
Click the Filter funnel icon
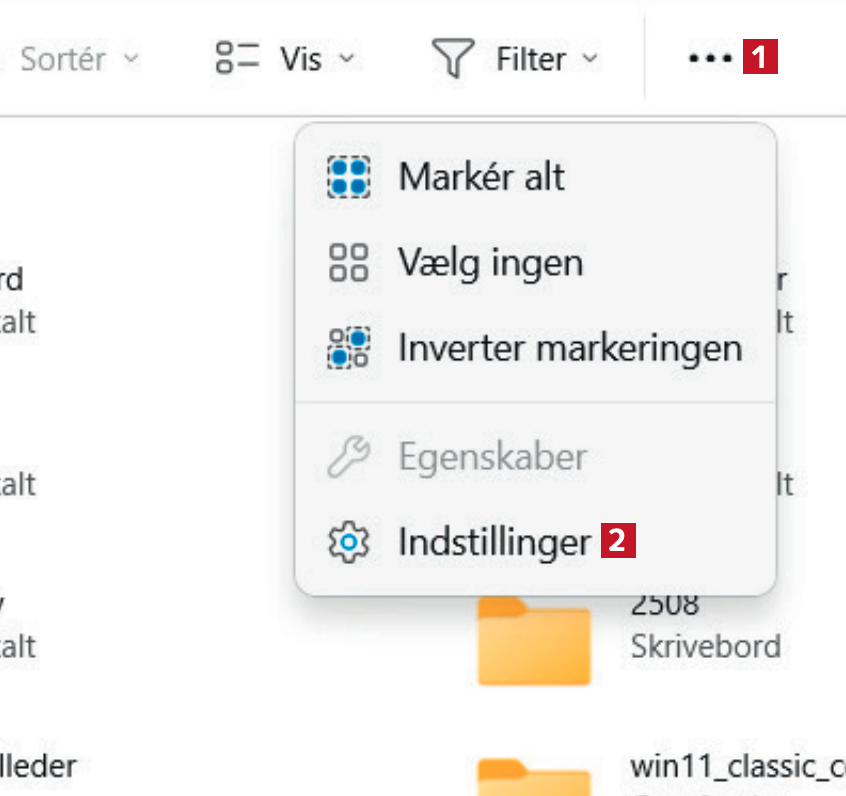tap(453, 59)
